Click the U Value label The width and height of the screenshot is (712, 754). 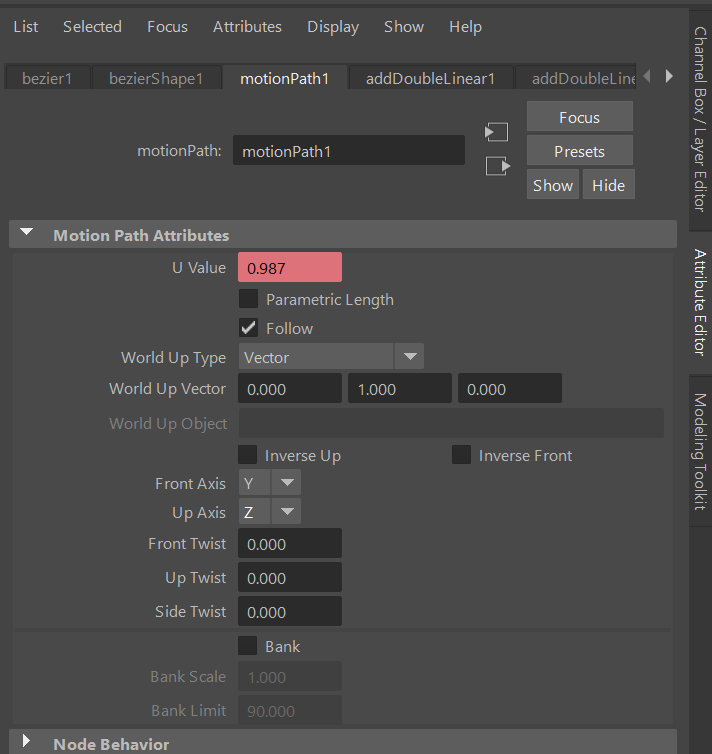tap(199, 267)
